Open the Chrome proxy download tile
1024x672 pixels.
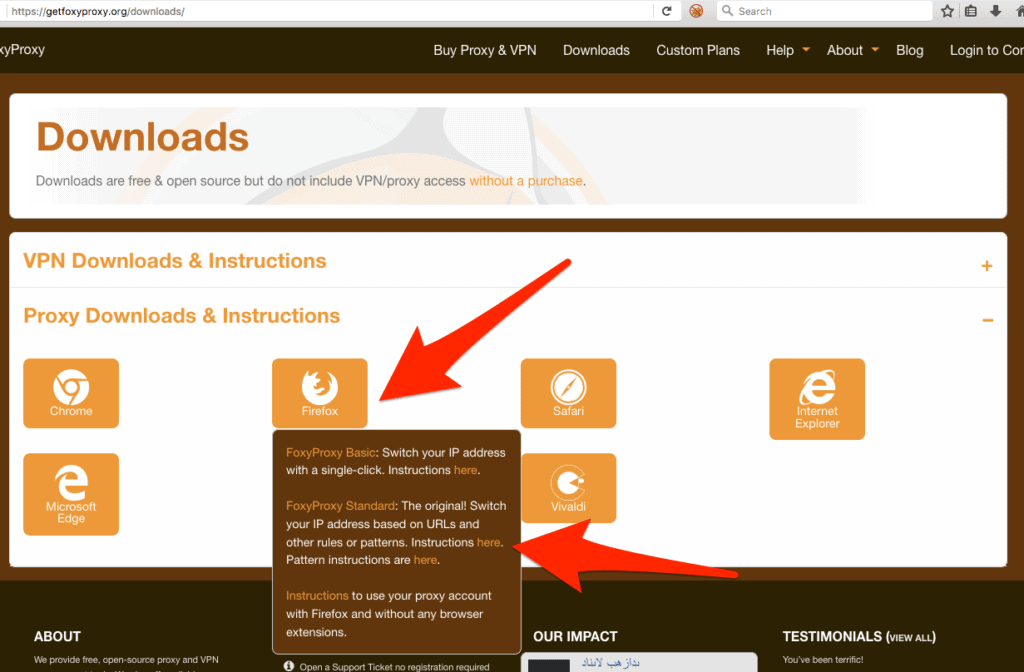(x=71, y=393)
